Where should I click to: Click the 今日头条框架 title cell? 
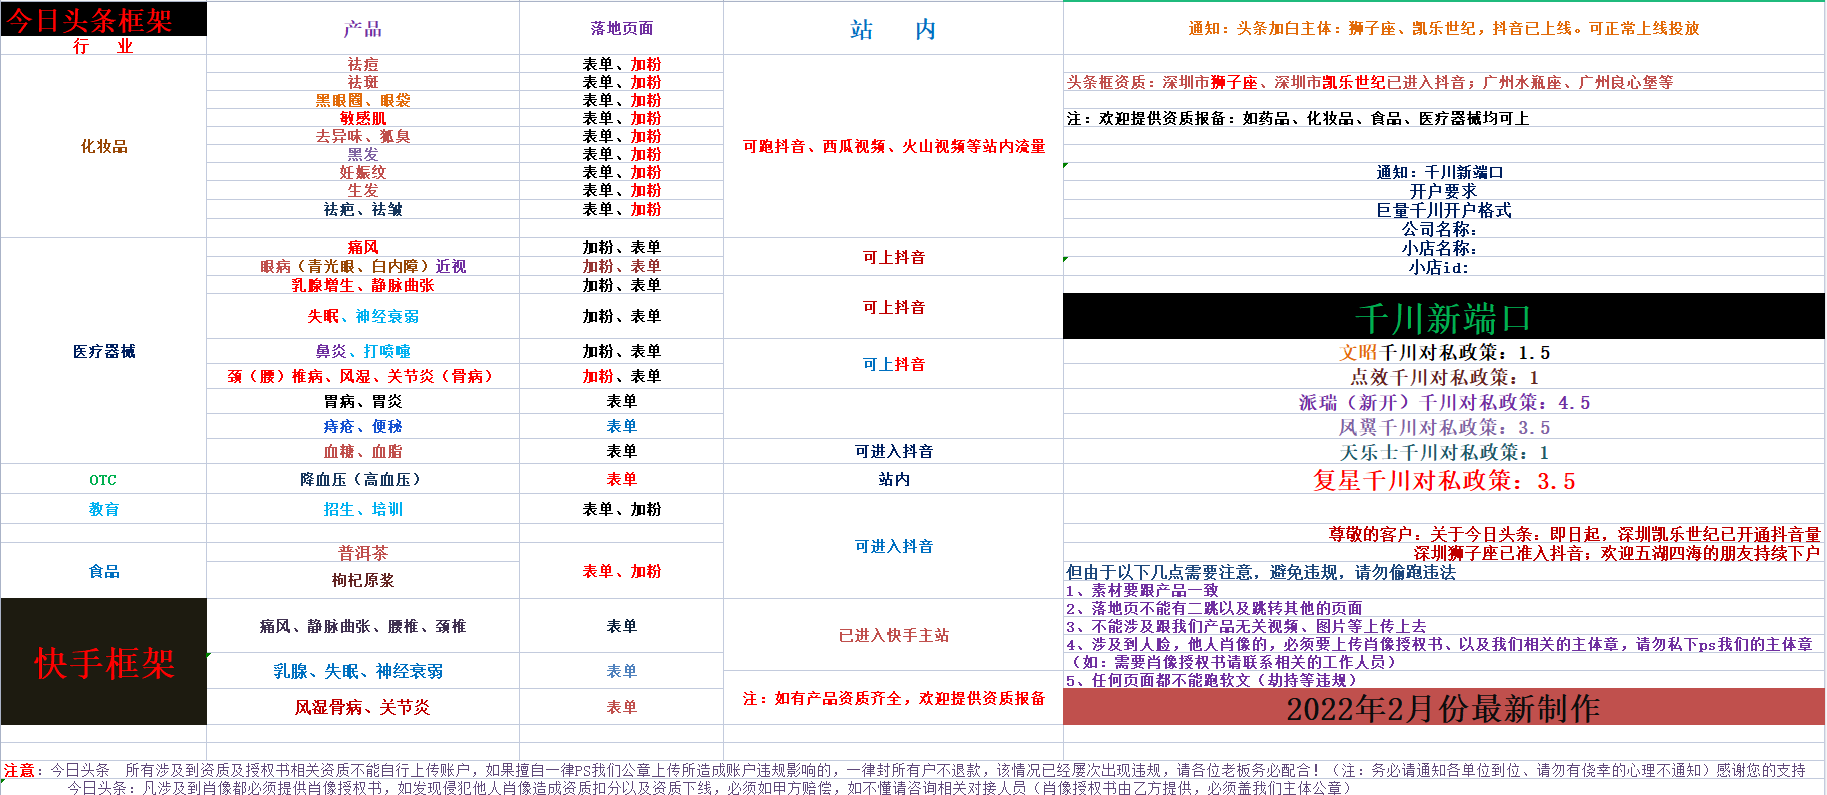(x=104, y=19)
